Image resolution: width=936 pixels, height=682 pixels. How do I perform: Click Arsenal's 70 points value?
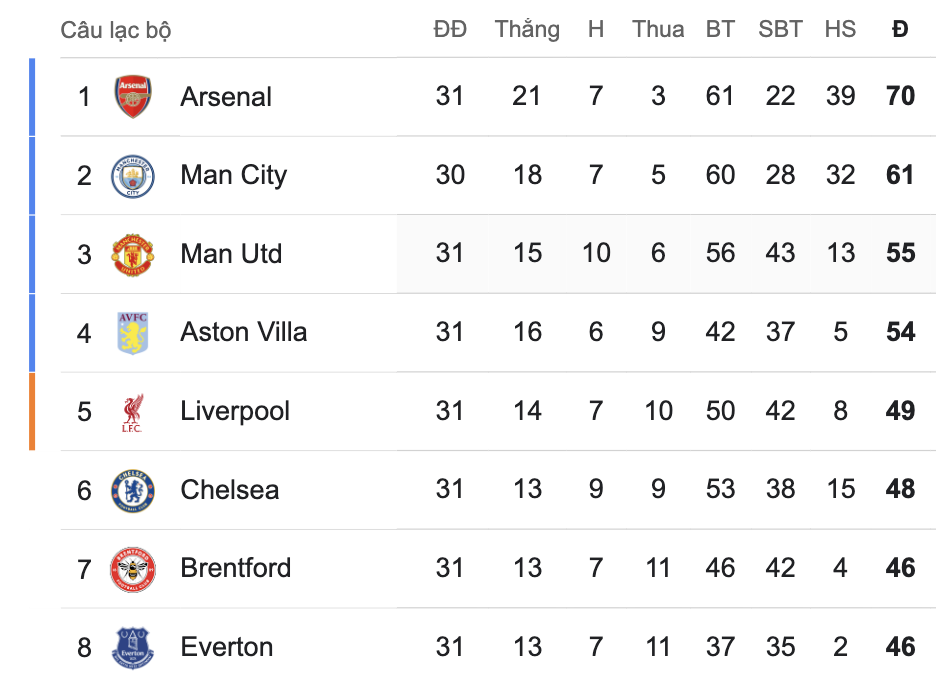coord(900,96)
